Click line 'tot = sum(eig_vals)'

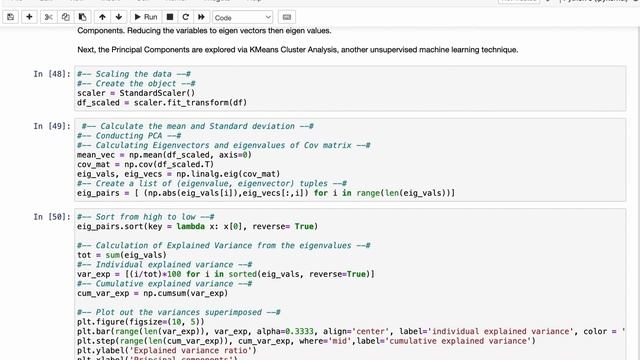tap(122, 255)
